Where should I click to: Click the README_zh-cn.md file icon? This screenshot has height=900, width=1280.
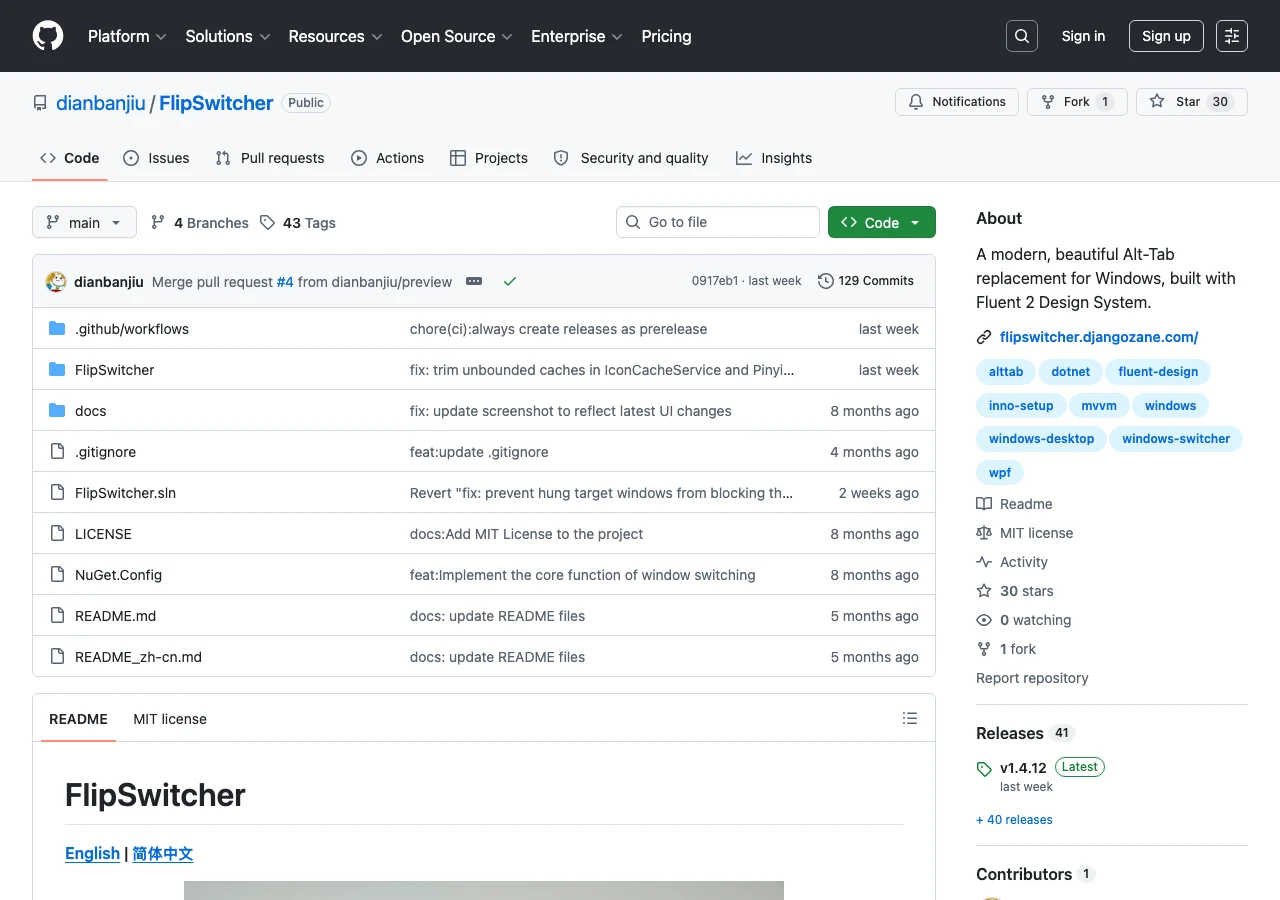click(x=57, y=657)
